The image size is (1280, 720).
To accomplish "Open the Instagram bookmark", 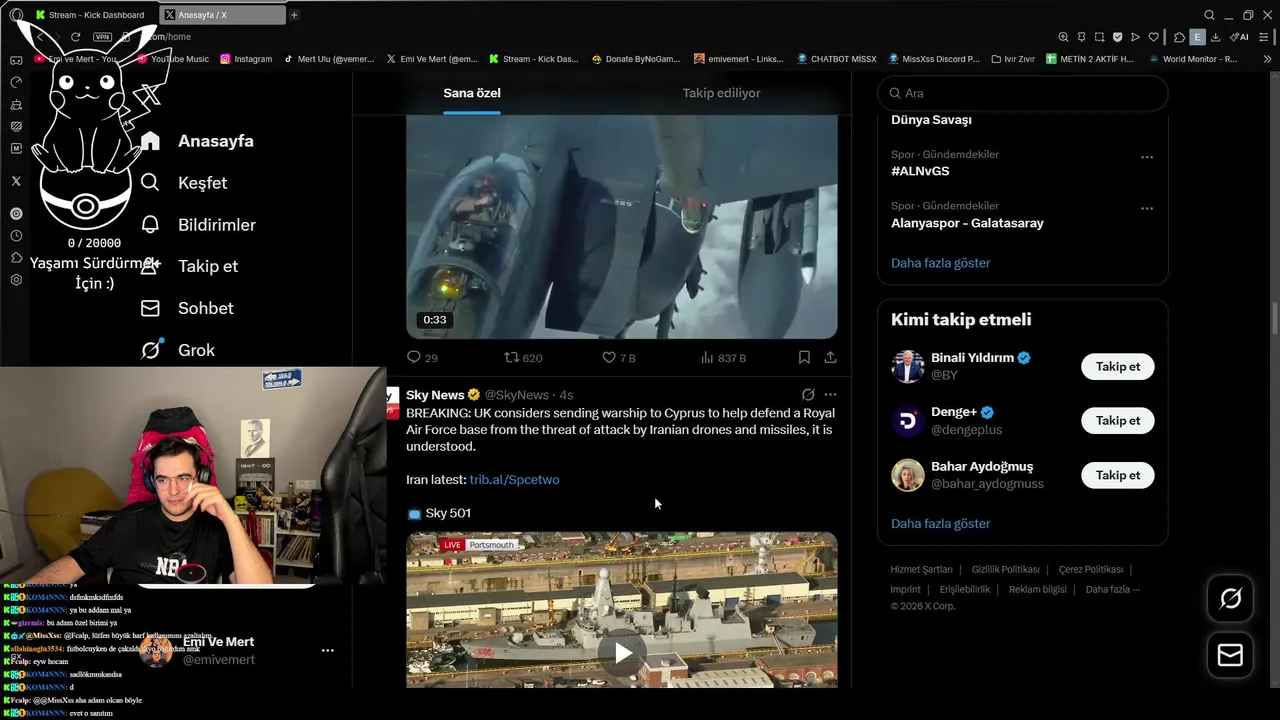I will (x=246, y=59).
